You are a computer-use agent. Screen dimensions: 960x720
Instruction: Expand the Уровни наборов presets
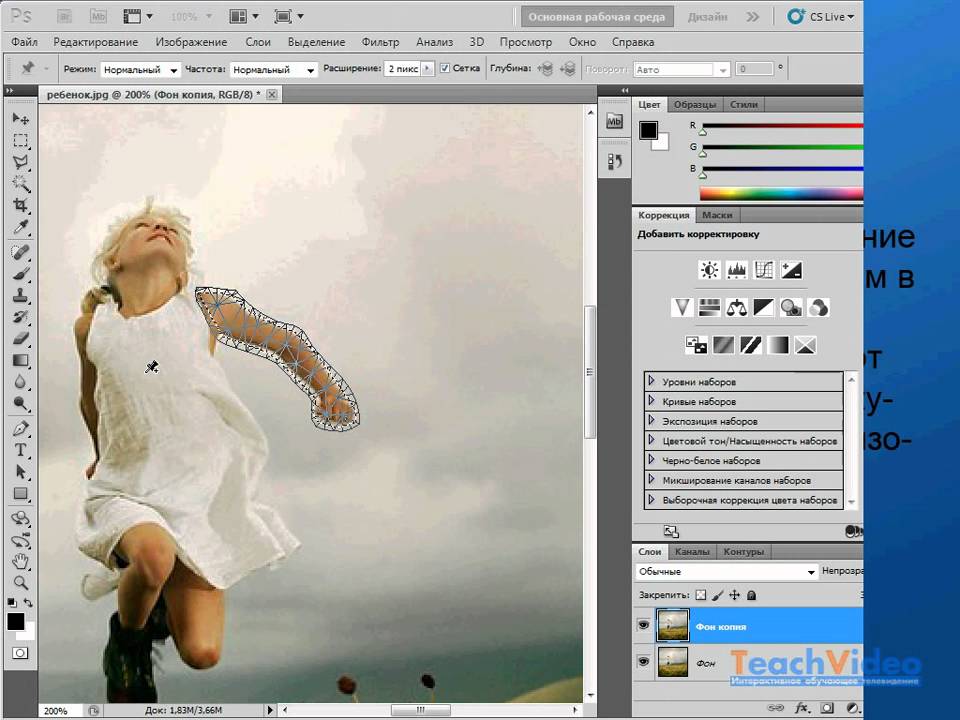651,382
